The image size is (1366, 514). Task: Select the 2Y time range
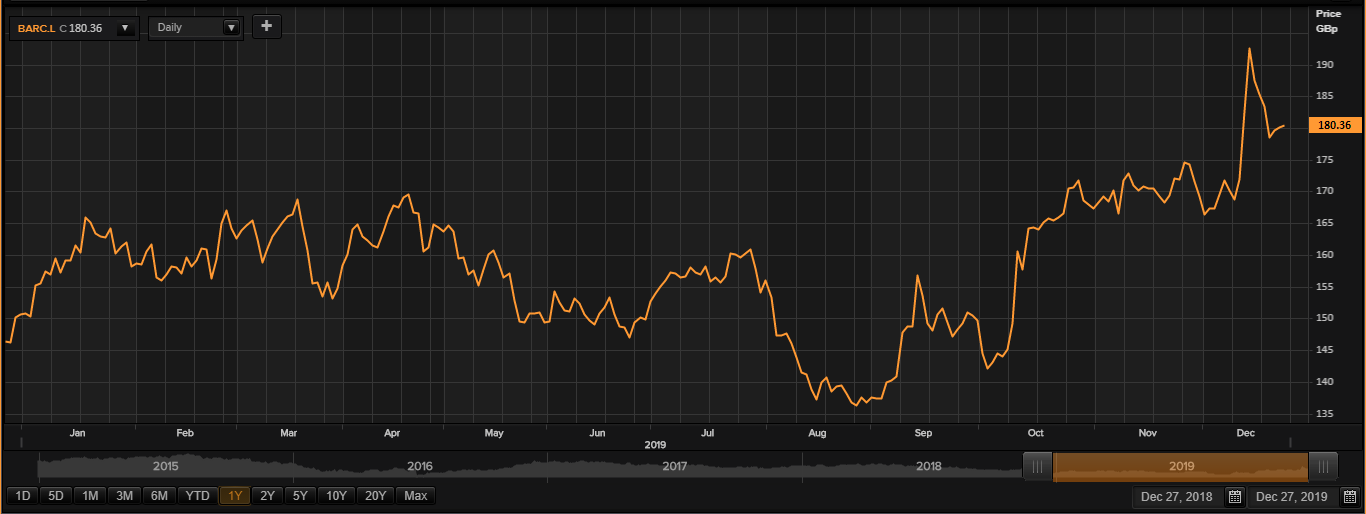click(x=267, y=495)
